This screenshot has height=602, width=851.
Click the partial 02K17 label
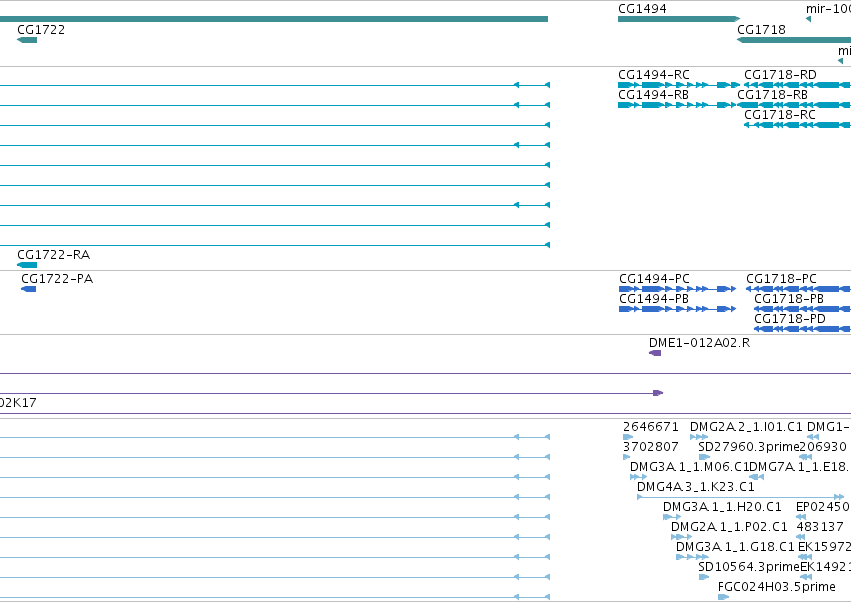click(x=18, y=403)
